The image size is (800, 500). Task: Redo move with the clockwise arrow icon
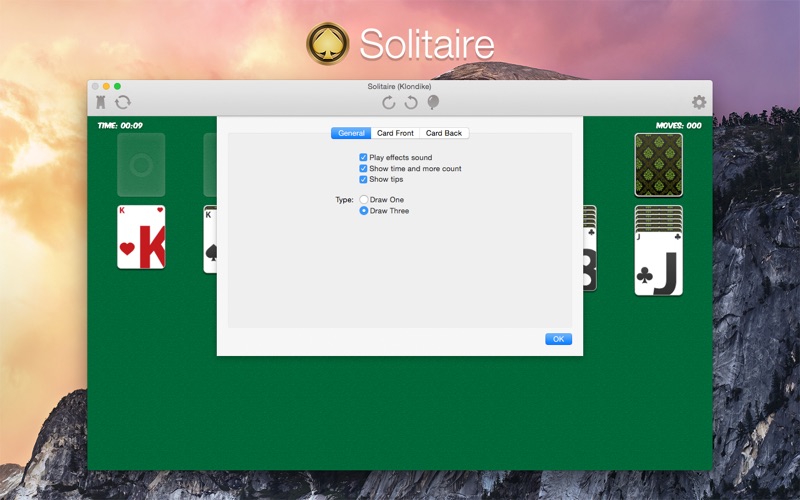point(388,103)
